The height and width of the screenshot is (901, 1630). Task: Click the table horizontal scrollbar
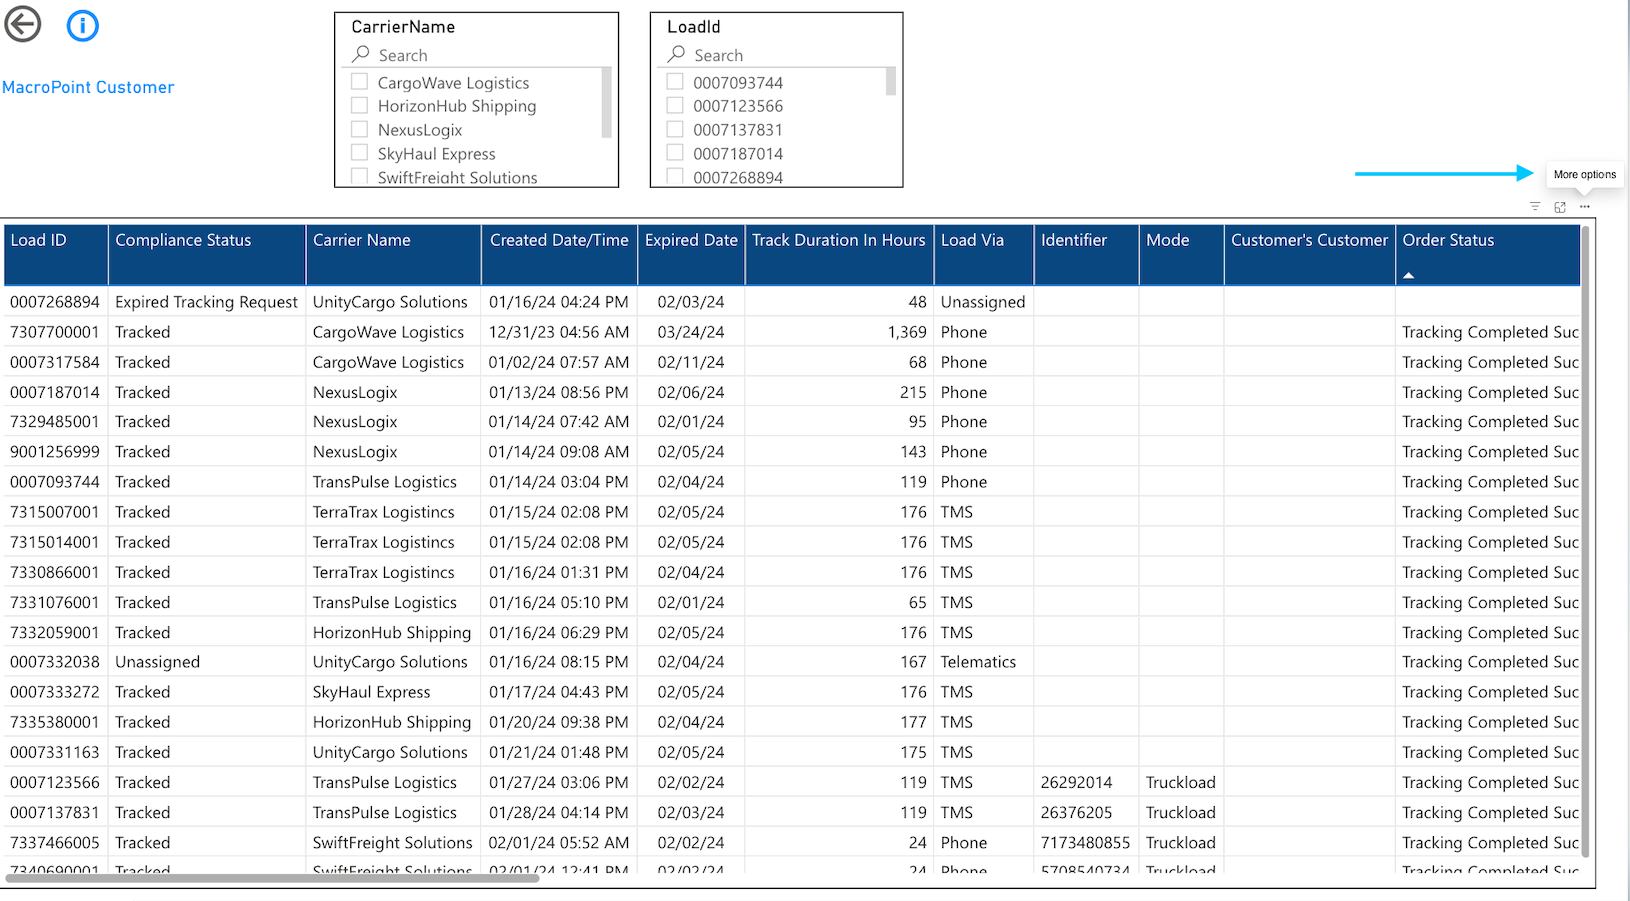click(273, 878)
